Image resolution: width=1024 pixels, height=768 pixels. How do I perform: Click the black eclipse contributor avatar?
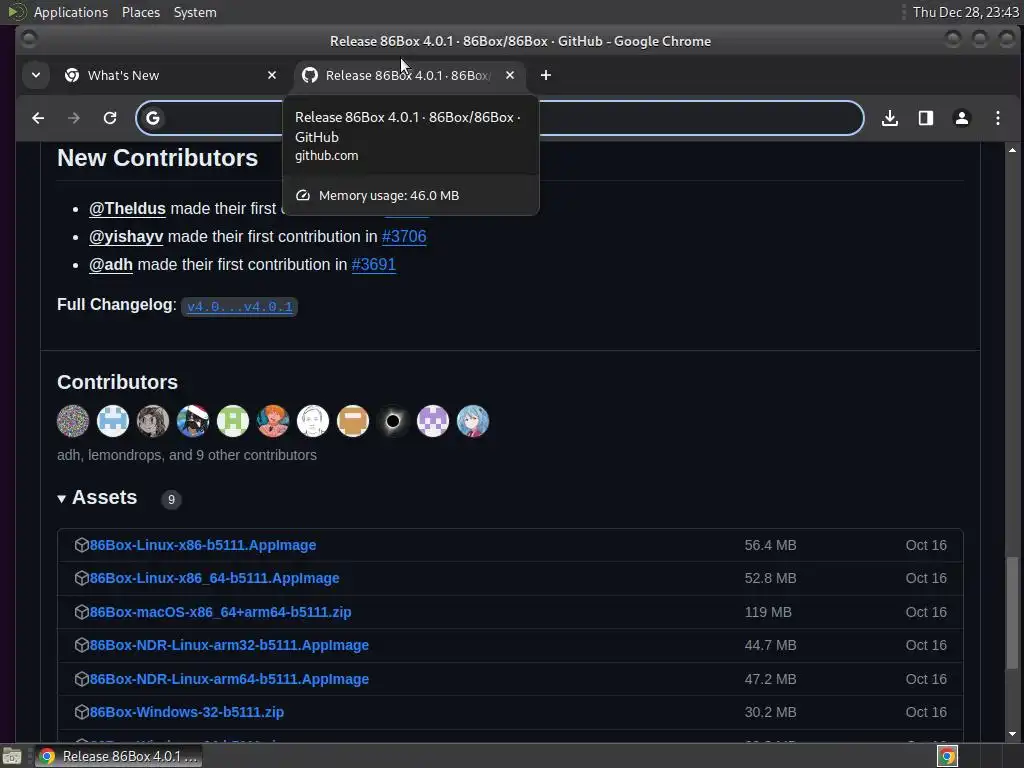coord(393,421)
